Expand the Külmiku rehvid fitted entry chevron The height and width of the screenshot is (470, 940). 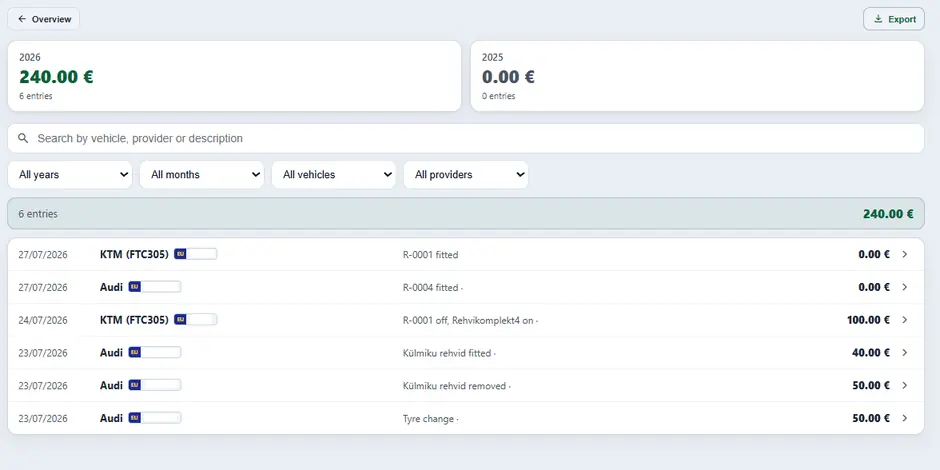[905, 352]
